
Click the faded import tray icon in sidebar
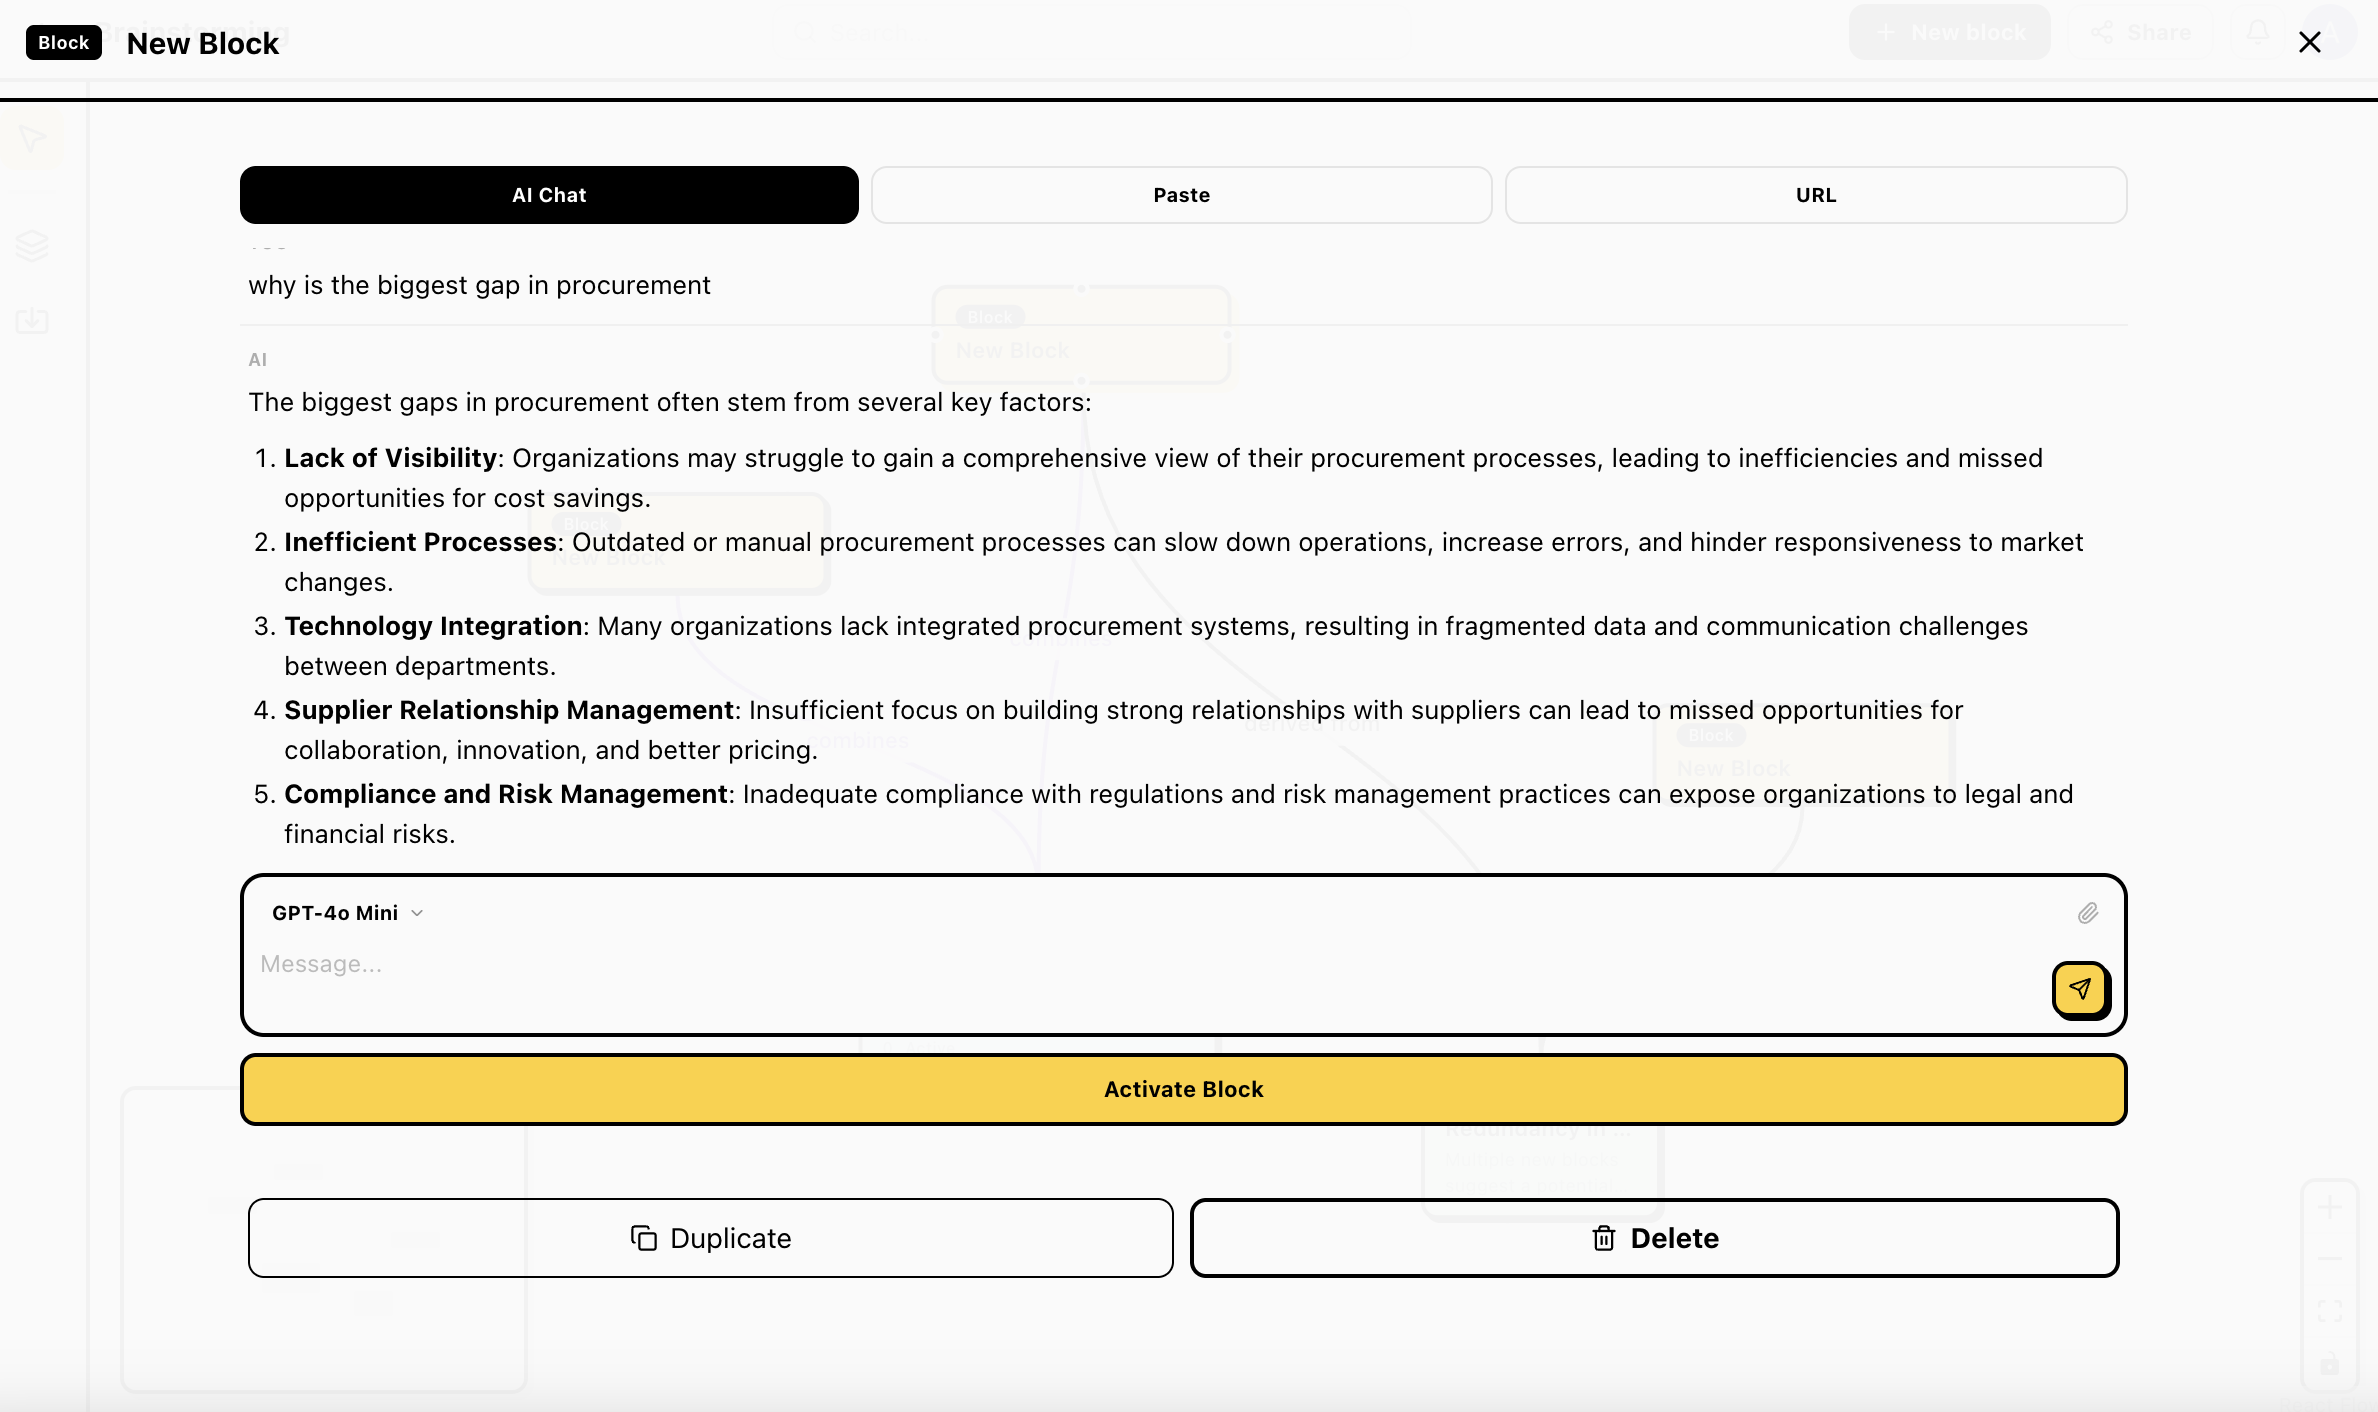click(x=32, y=321)
